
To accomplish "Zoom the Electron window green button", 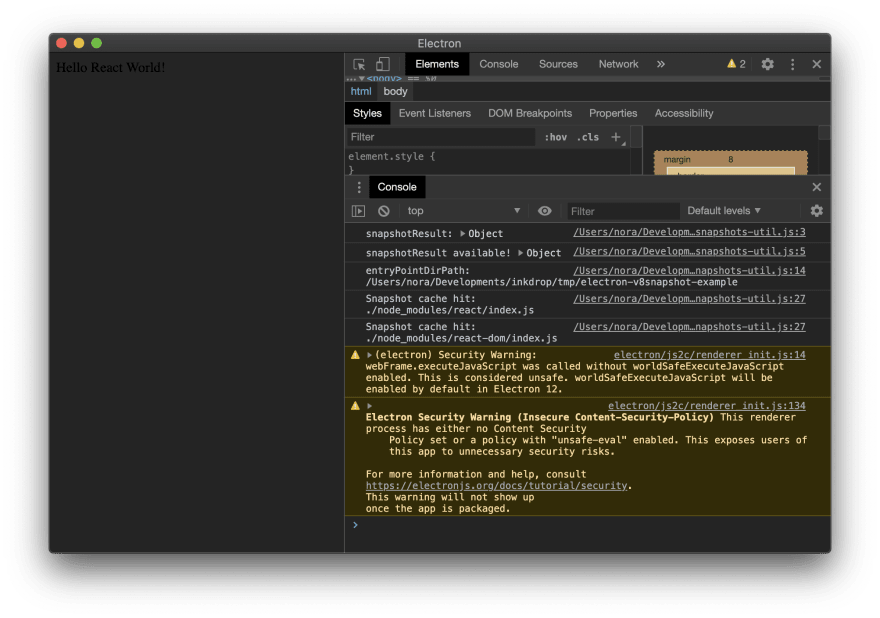I will click(97, 43).
